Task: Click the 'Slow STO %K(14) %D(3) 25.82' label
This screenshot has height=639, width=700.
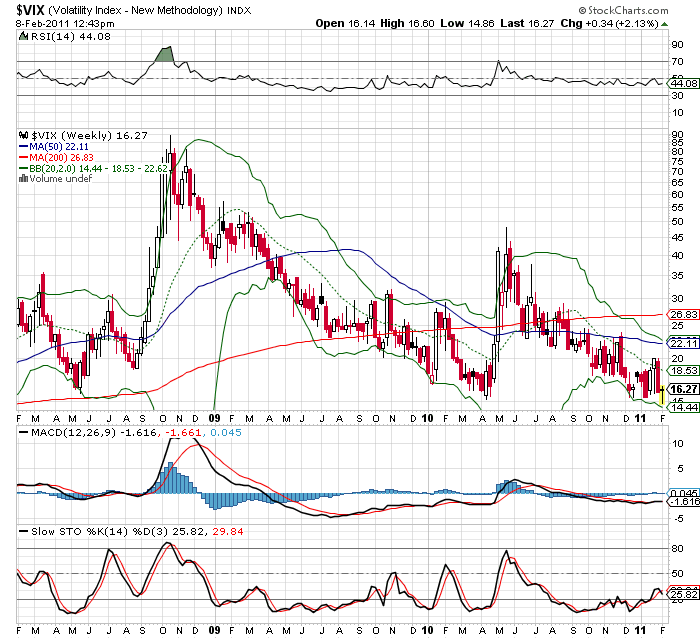Action: pyautogui.click(x=118, y=532)
